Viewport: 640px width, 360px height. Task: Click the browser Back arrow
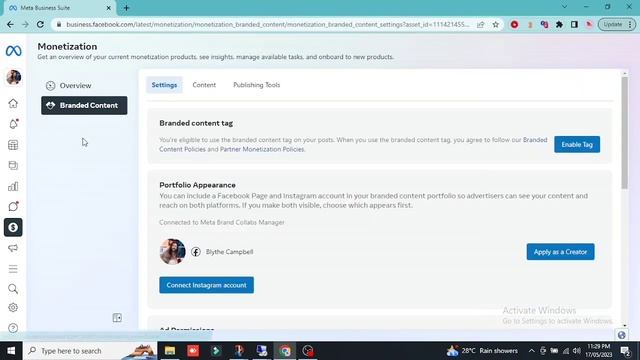pos(10,24)
